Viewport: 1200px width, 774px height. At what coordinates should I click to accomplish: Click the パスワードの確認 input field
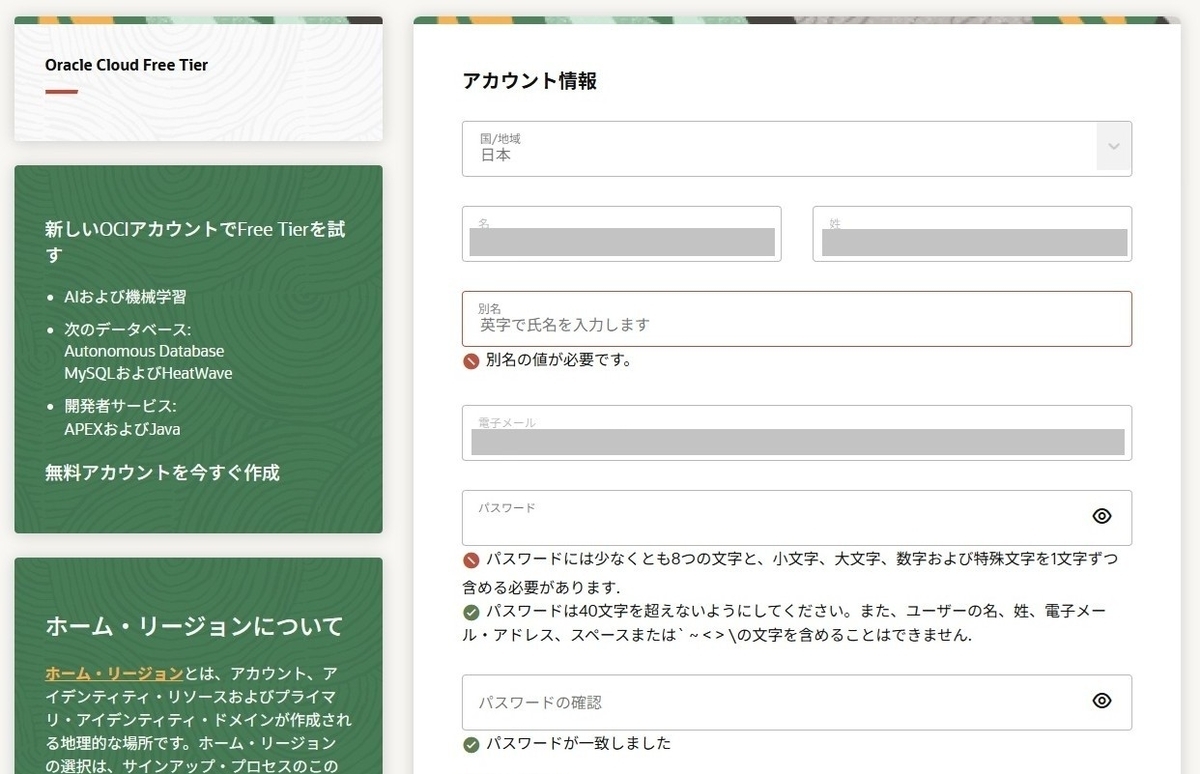coord(797,702)
